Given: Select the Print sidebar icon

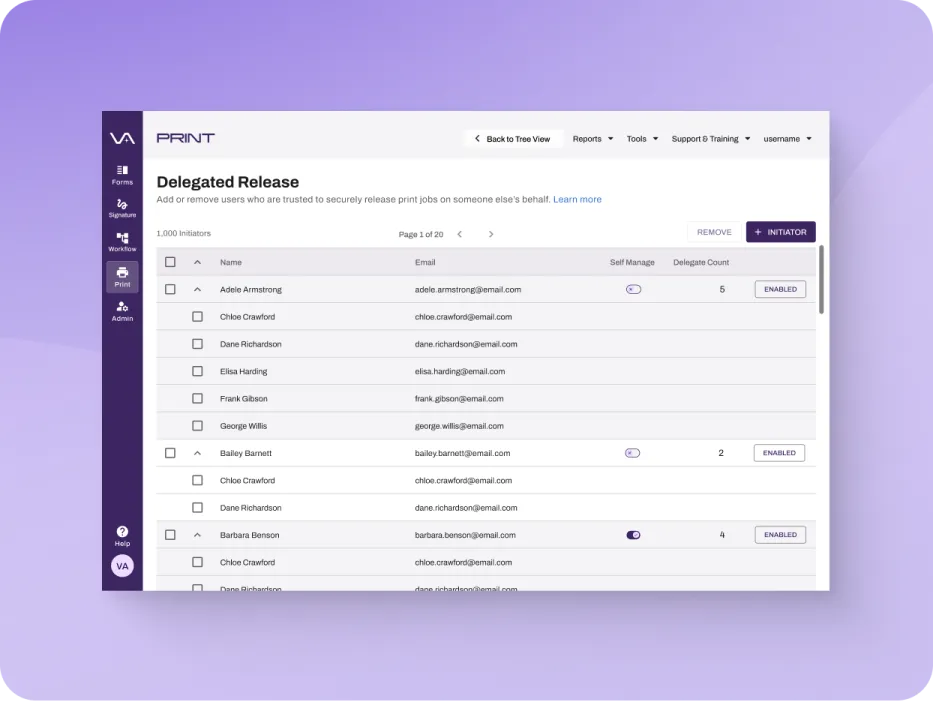Looking at the screenshot, I should [122, 276].
